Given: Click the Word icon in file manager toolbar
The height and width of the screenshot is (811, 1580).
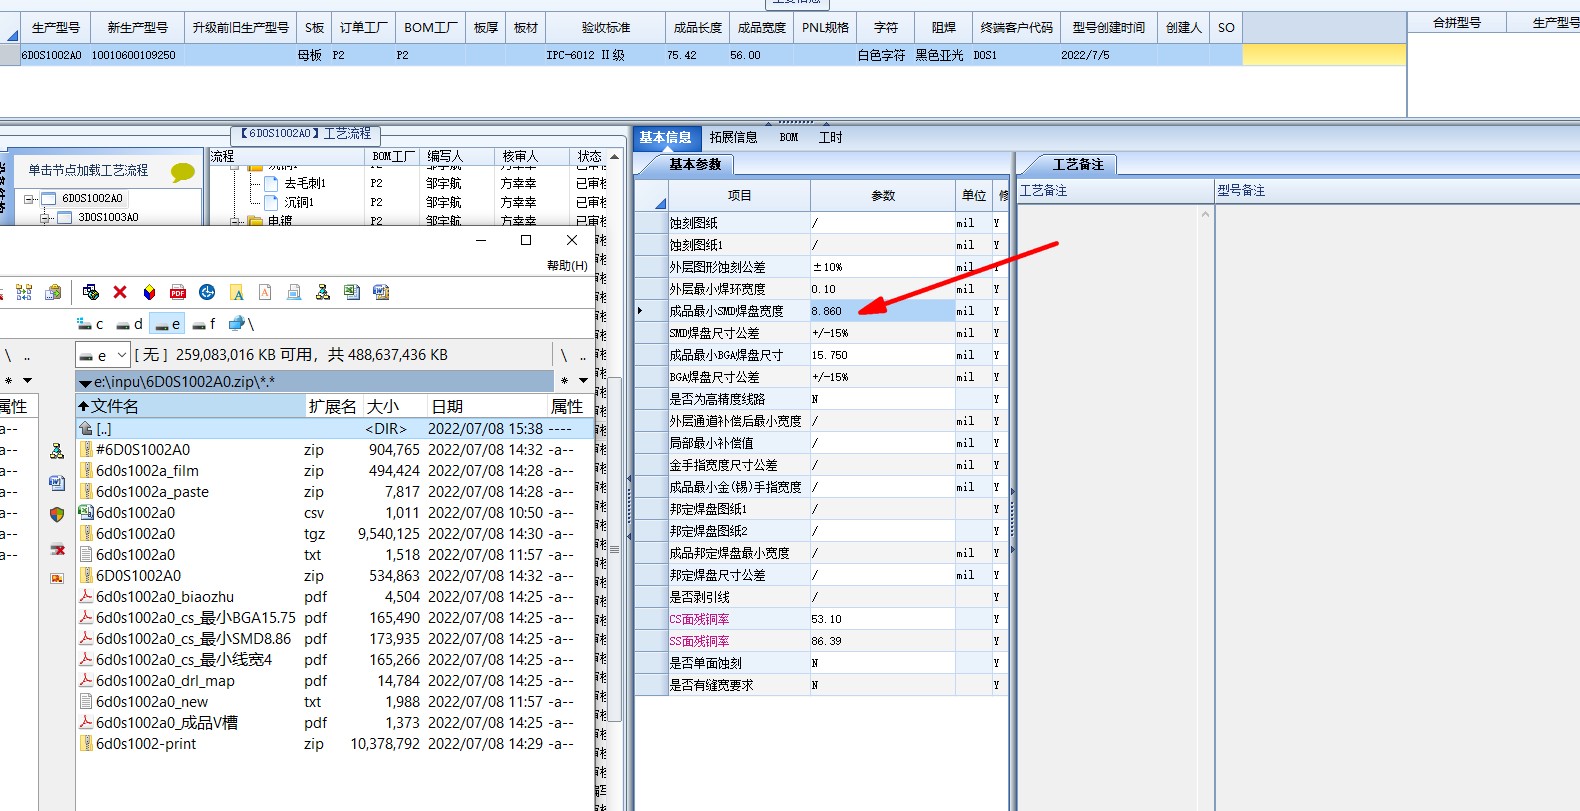Looking at the screenshot, I should click(381, 292).
